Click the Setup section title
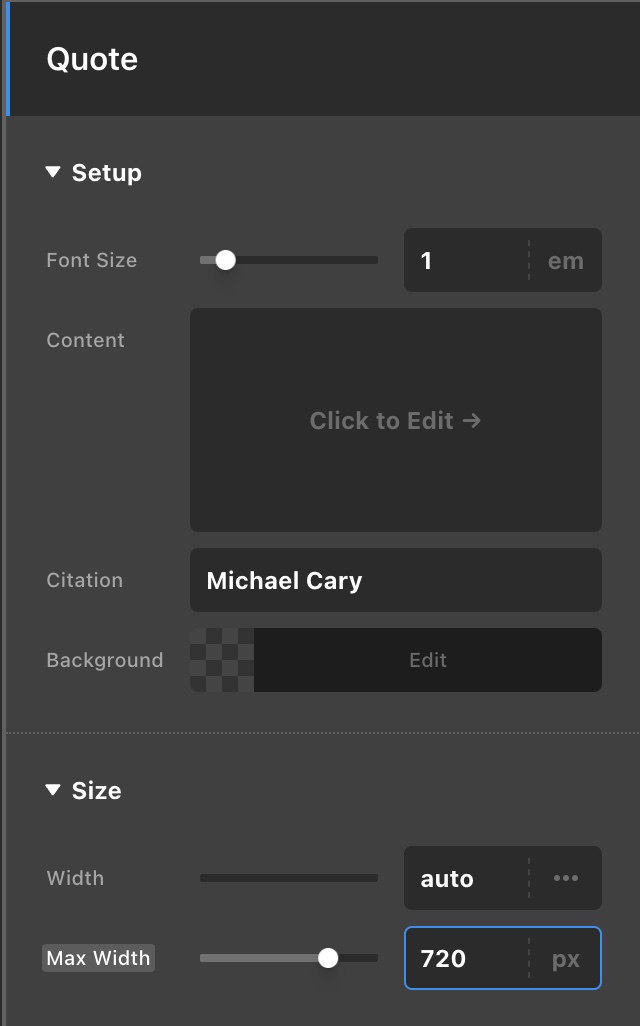Image resolution: width=640 pixels, height=1026 pixels. [107, 173]
